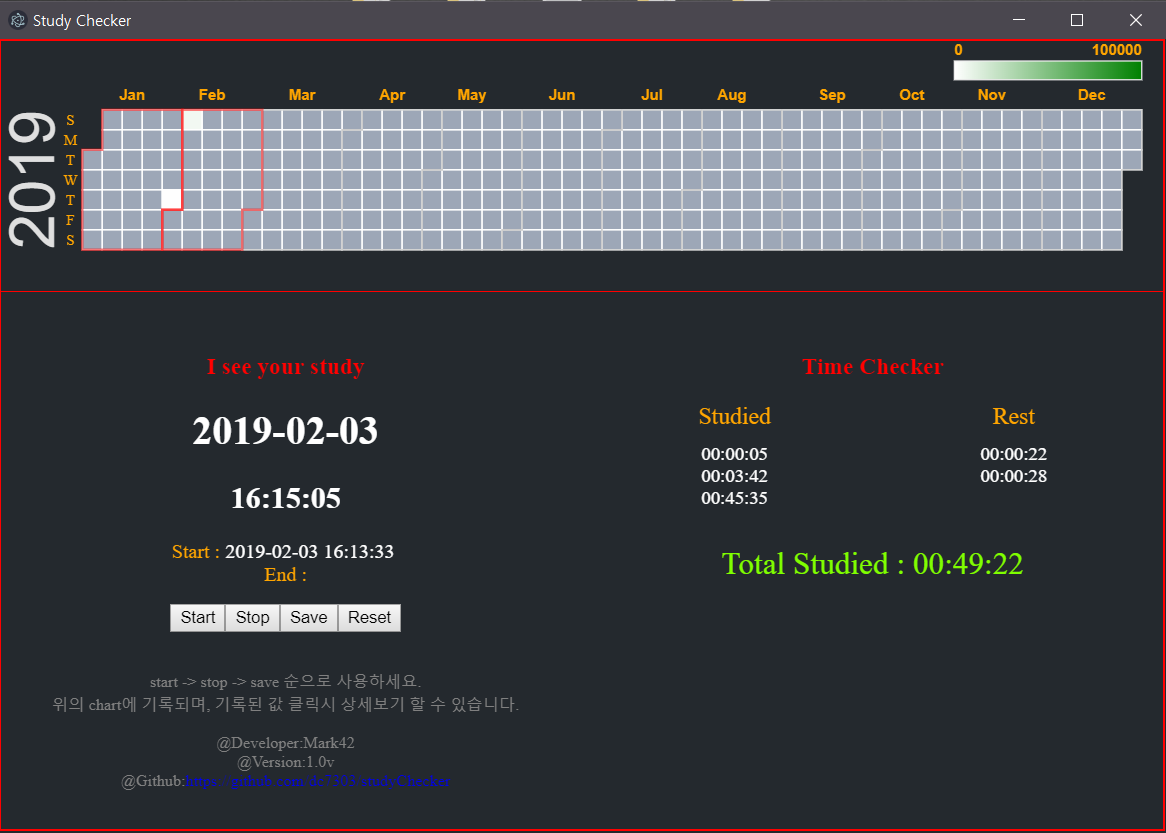Click the start timestamp 2019-02-03 16:13:33
This screenshot has height=833, width=1166.
[x=309, y=552]
